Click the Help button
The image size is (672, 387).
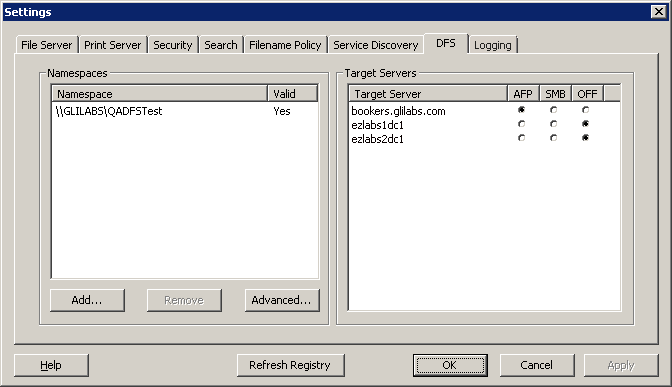51,365
